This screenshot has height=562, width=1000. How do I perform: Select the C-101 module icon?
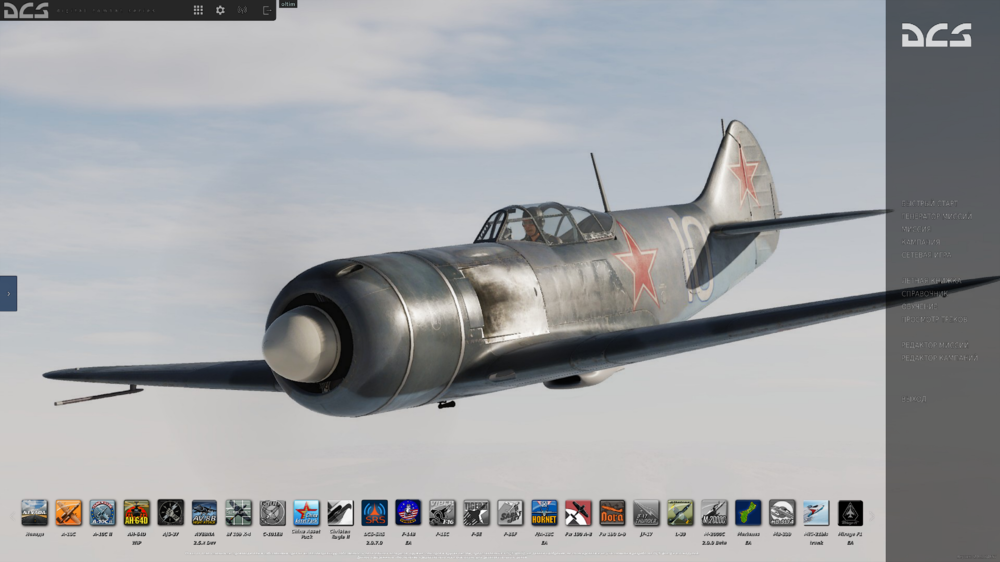[272, 513]
